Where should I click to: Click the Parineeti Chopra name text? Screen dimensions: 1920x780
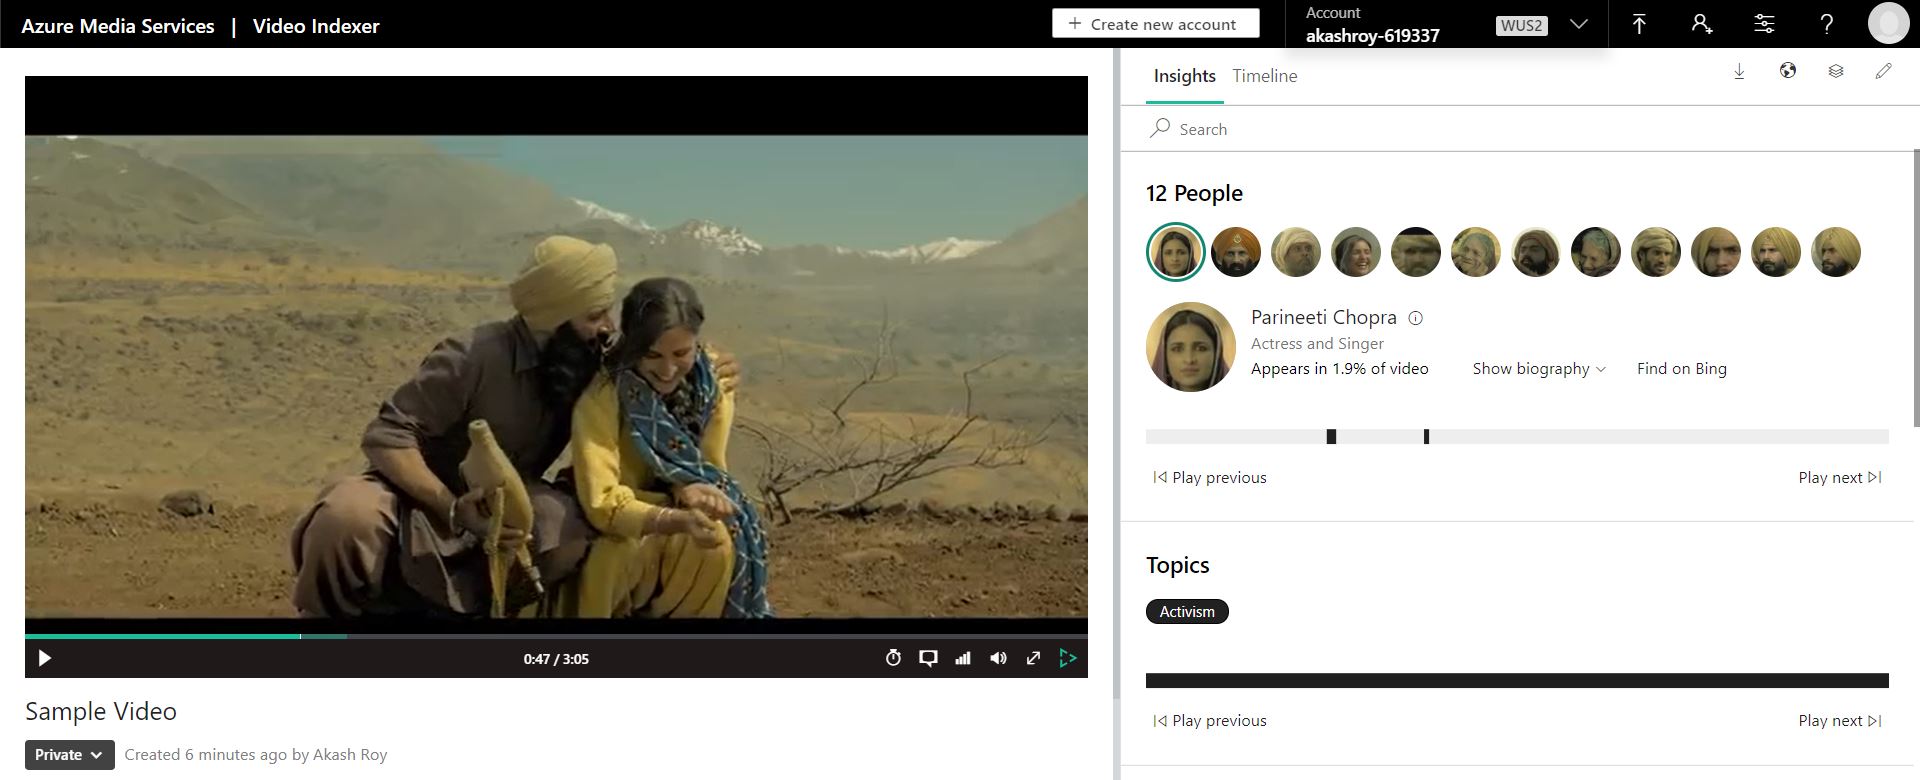pos(1324,317)
